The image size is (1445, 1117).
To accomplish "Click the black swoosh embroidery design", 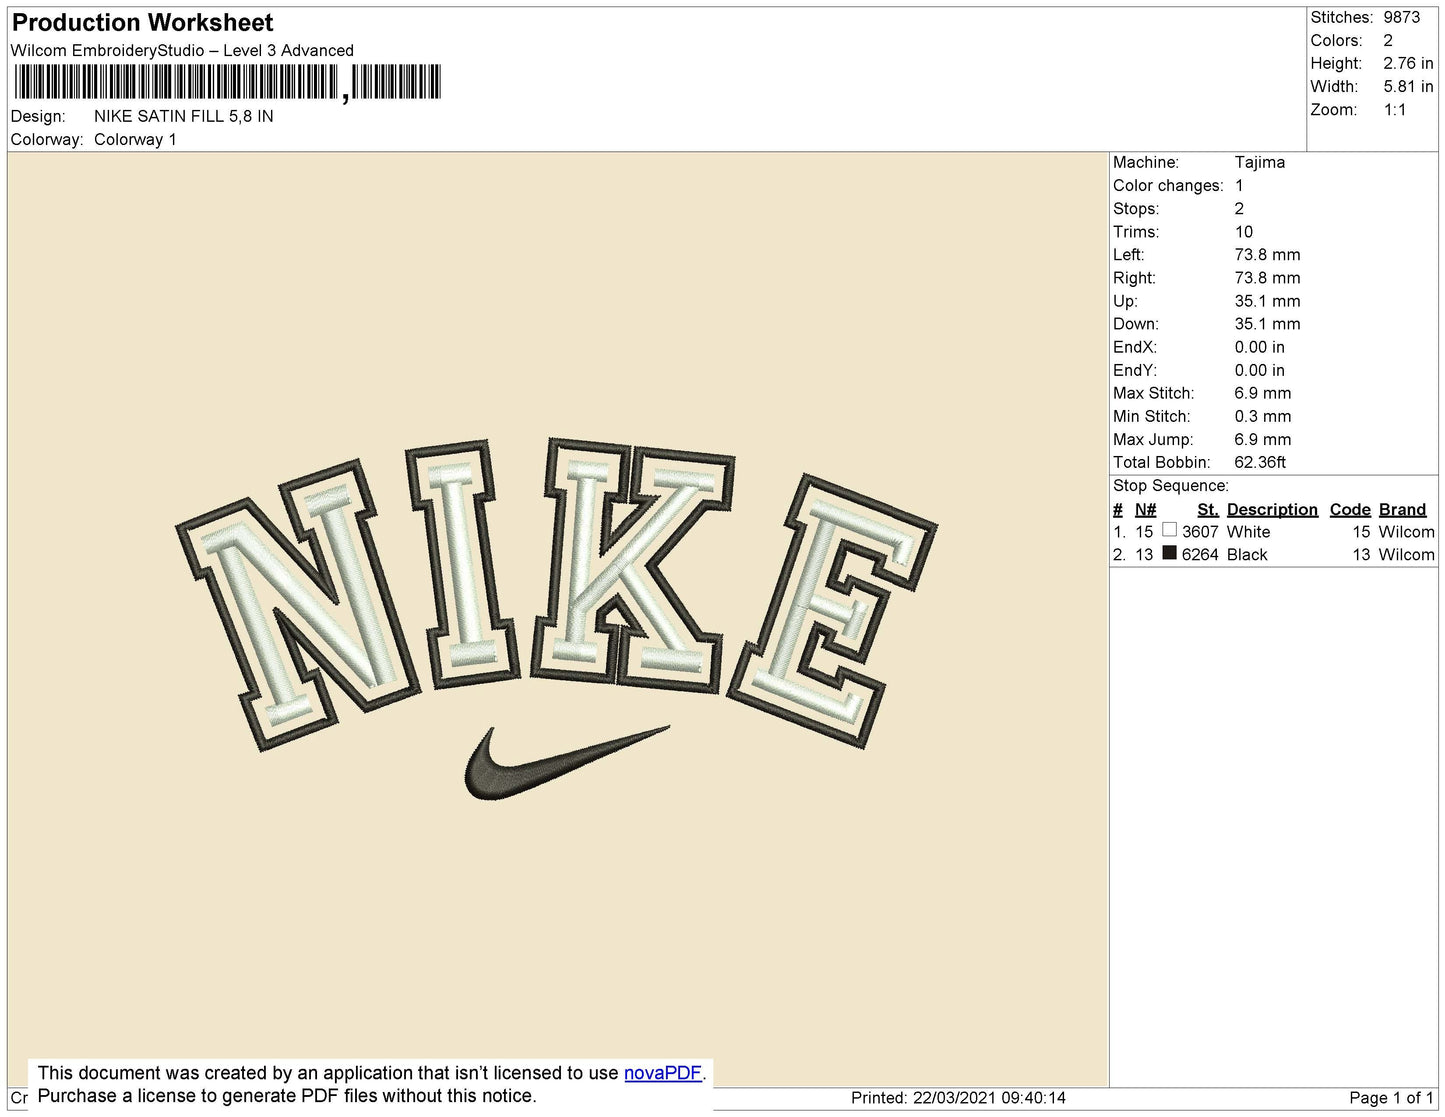I will tap(566, 763).
